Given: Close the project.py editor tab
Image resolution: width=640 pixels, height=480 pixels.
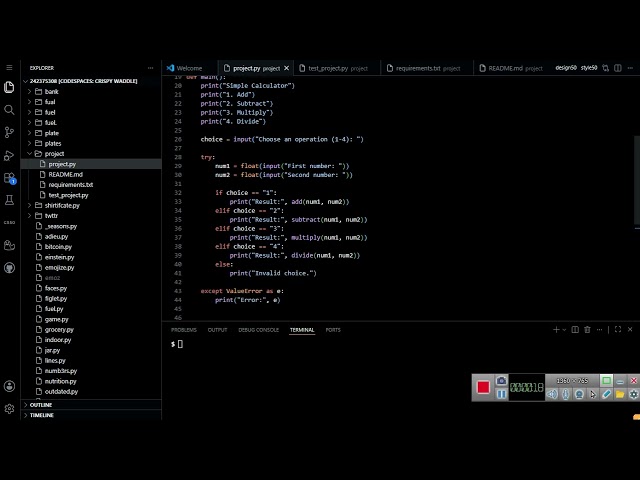Looking at the screenshot, I should pyautogui.click(x=287, y=68).
